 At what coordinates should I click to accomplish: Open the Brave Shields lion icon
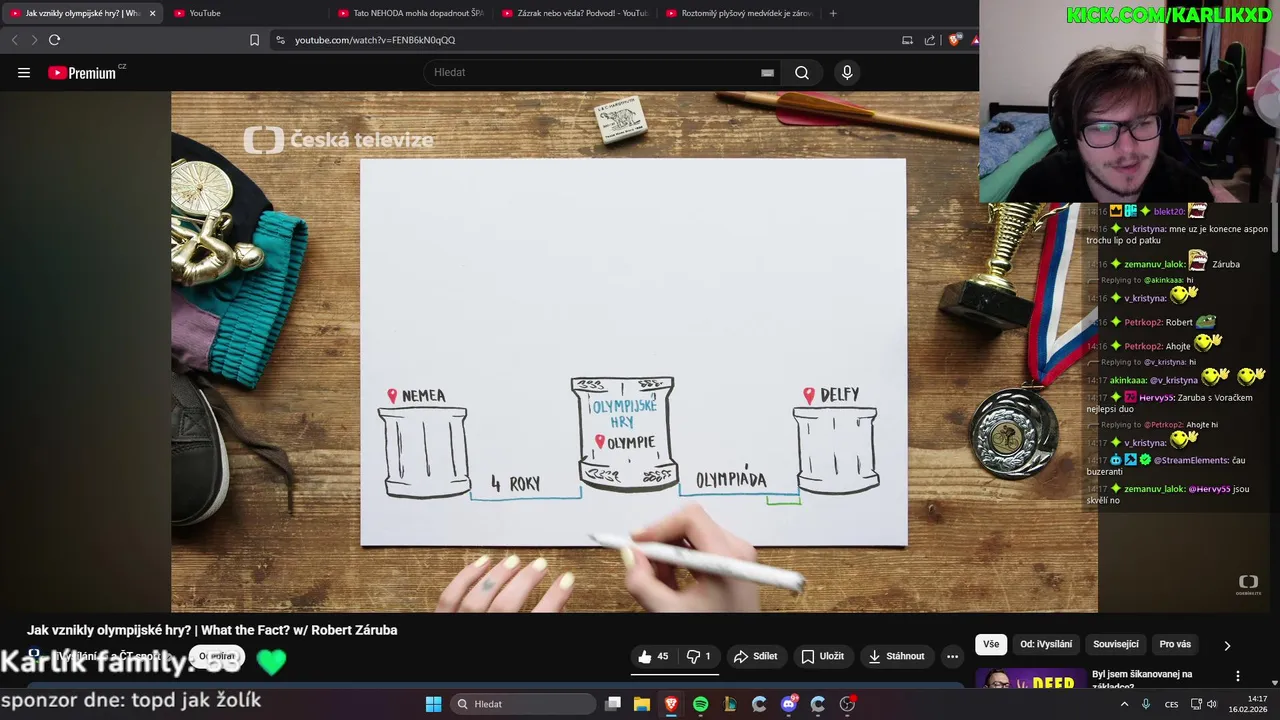954,40
